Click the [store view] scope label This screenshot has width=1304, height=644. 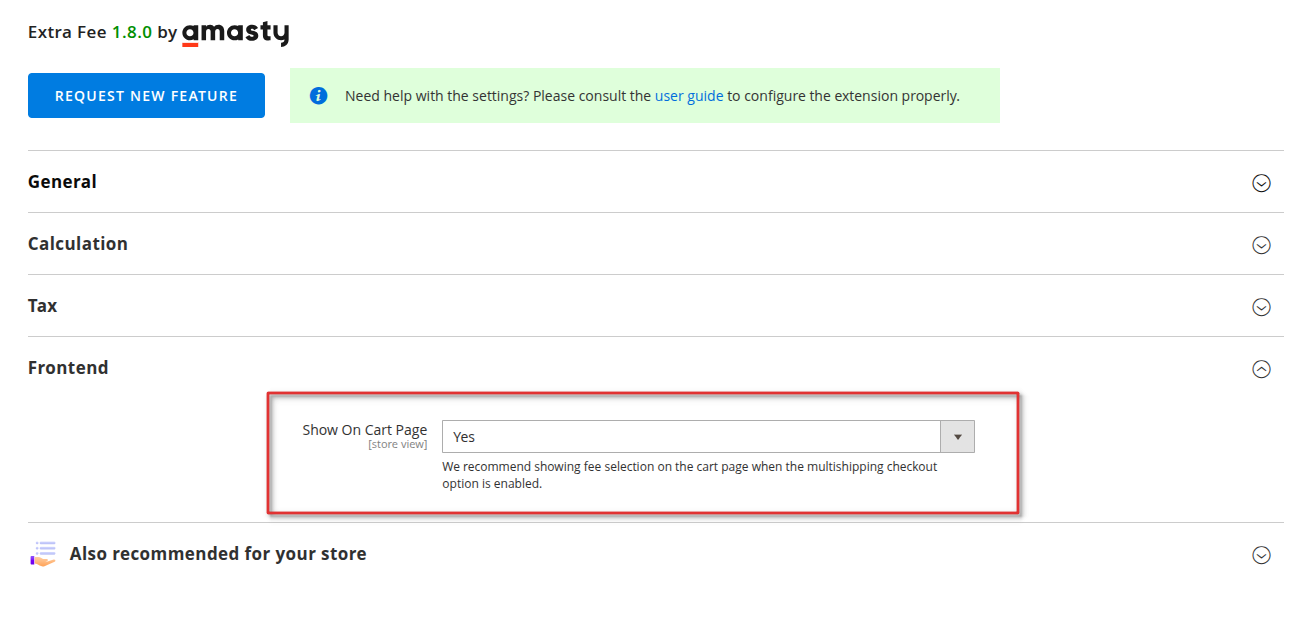pyautogui.click(x=397, y=445)
